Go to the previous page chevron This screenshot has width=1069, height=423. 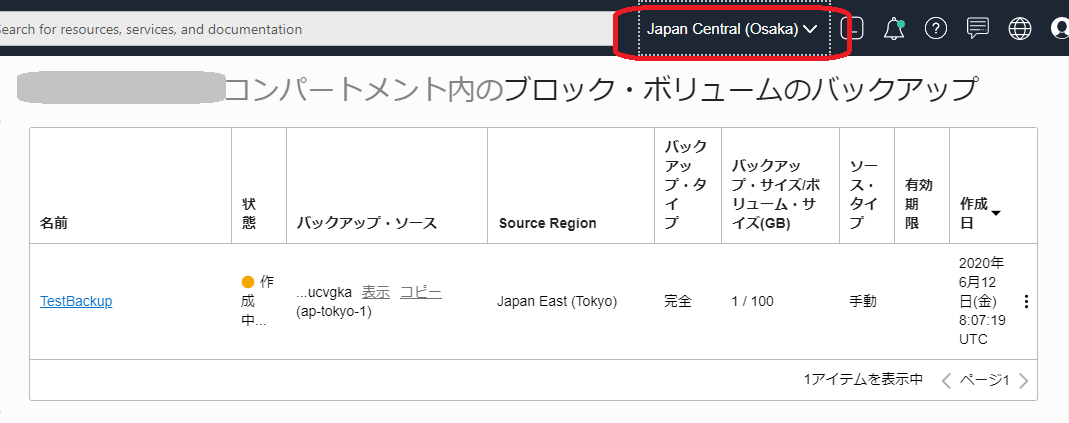946,380
